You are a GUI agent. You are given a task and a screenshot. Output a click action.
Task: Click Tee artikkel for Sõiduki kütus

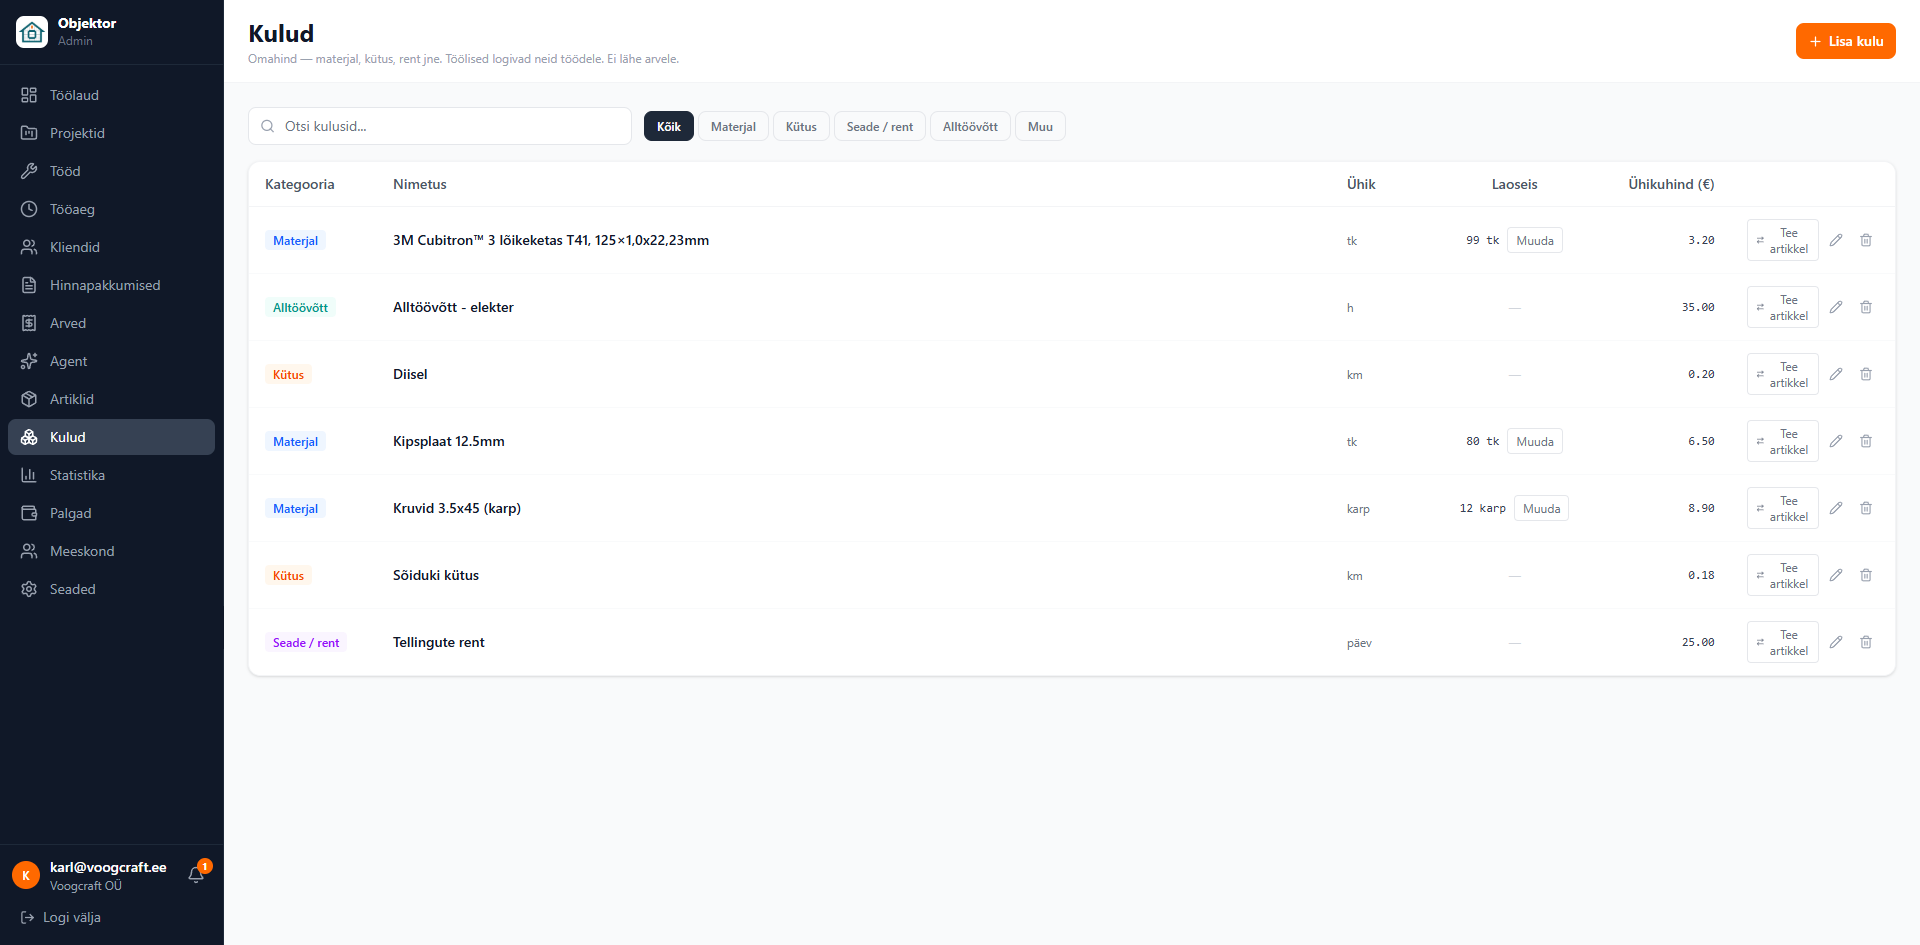pos(1783,575)
